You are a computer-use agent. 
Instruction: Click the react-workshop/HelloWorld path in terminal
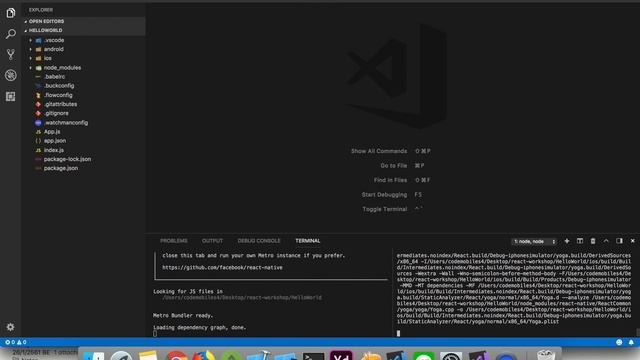(x=242, y=298)
